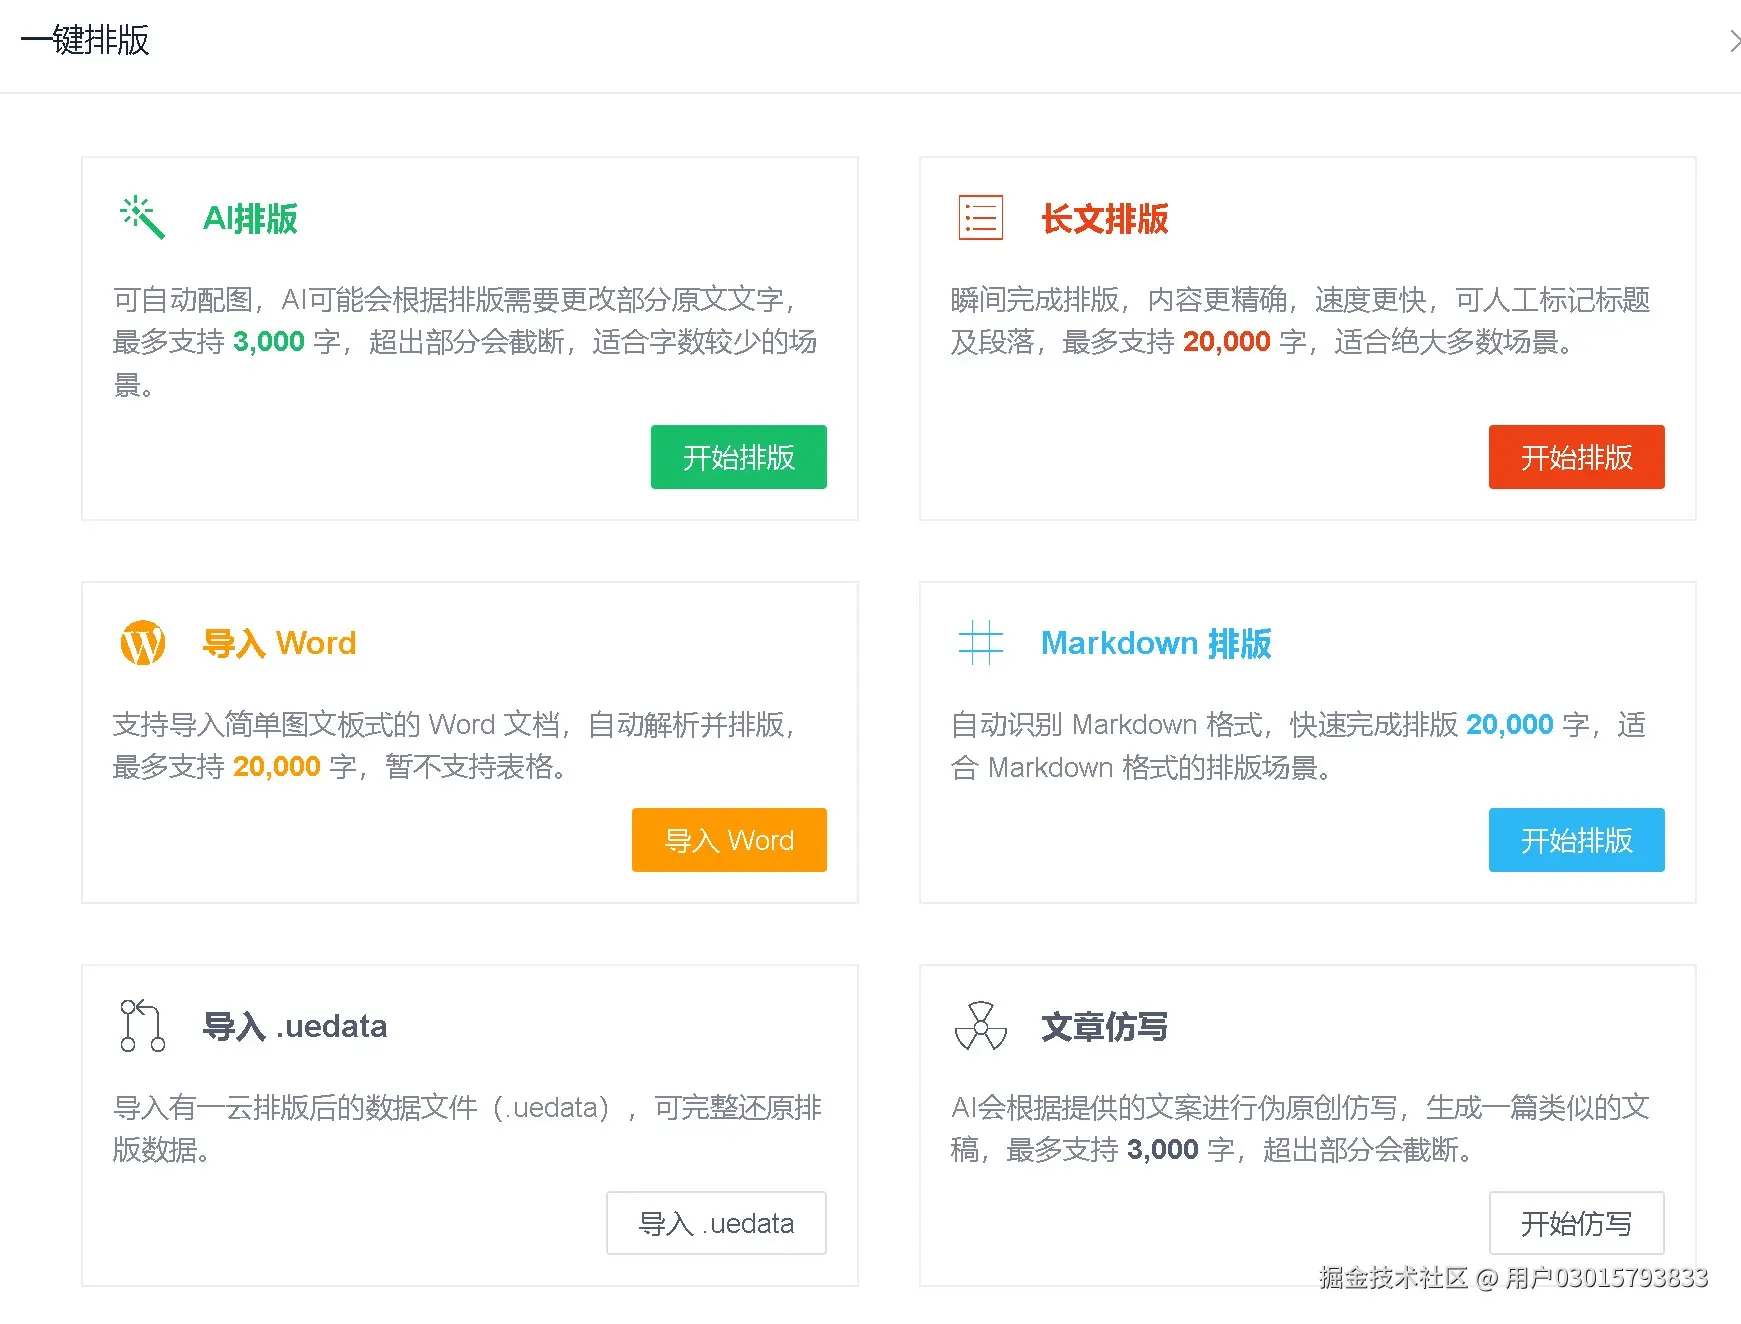Click the 一键排版 panel title

[85, 40]
